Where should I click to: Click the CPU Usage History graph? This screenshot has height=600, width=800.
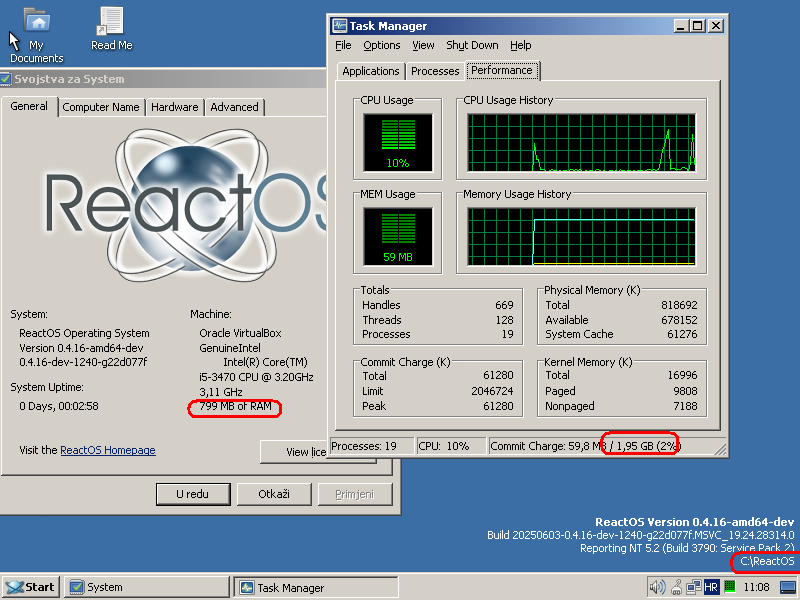click(581, 142)
